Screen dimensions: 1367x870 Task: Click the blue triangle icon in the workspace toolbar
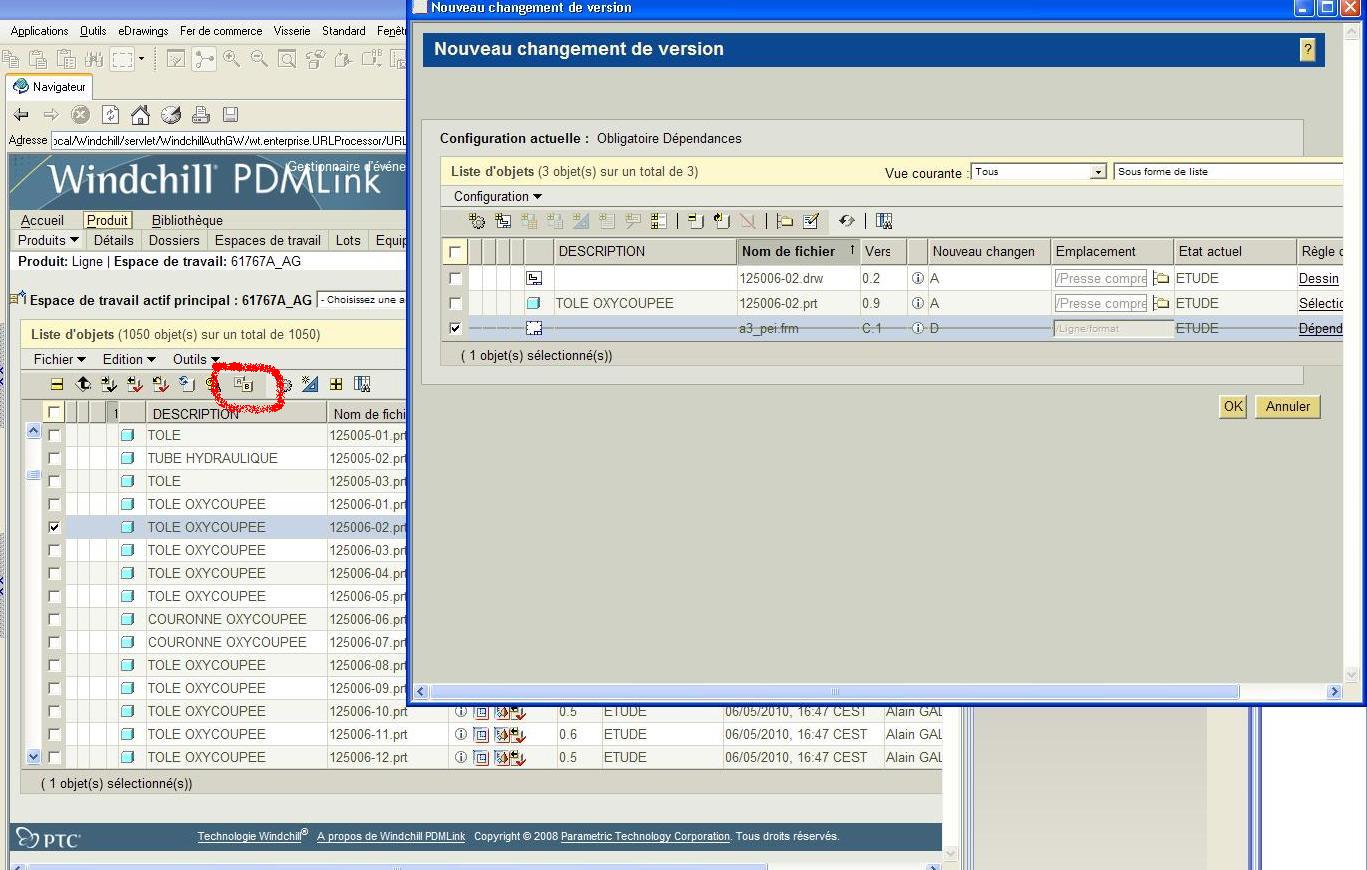(x=310, y=384)
